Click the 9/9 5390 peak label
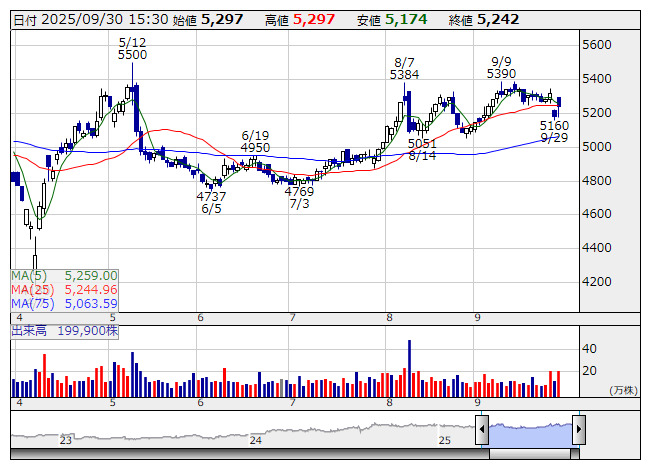Screen dimensions: 653x470 click(501, 68)
